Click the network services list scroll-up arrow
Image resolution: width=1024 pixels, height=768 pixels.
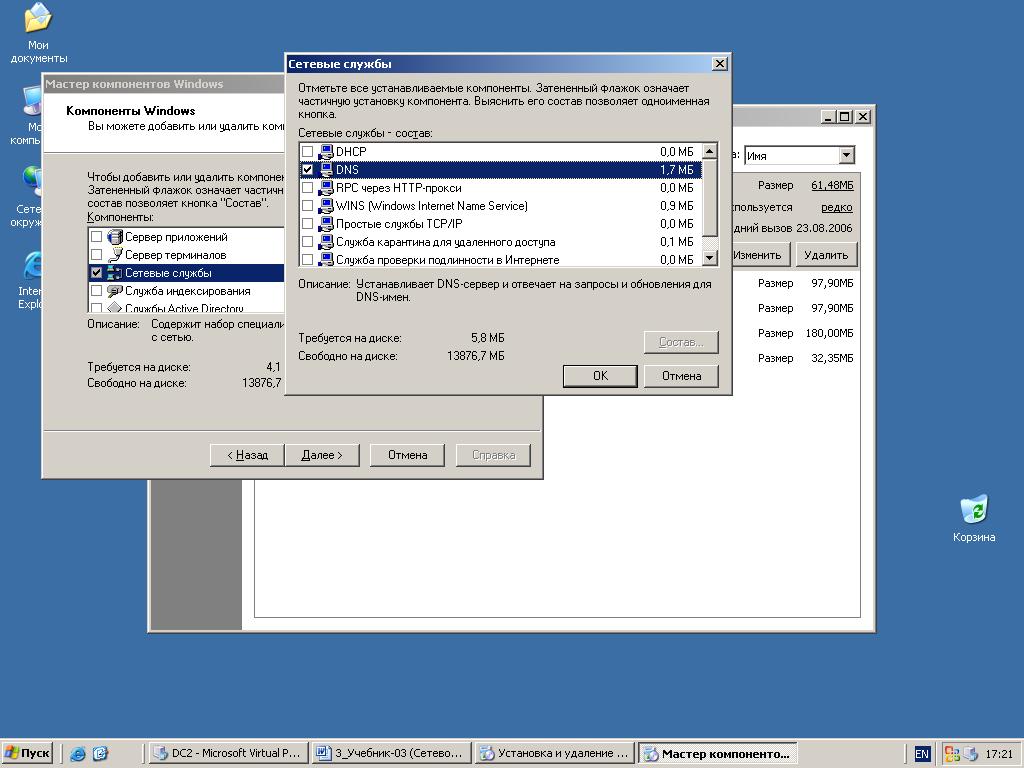coord(710,151)
